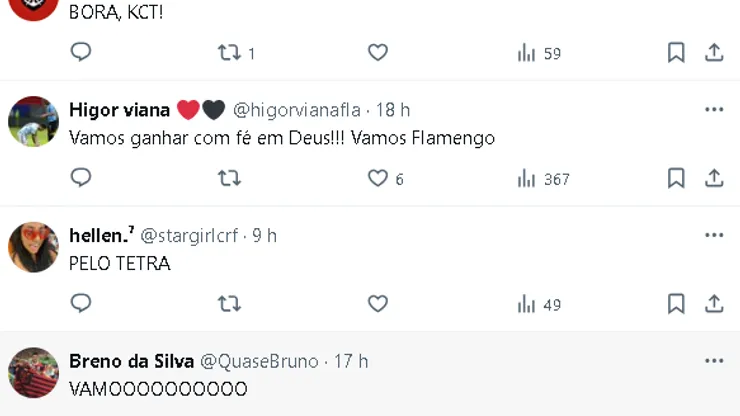Image resolution: width=740 pixels, height=416 pixels.
Task: Reply to hellen's PELO TETRA tweet
Action: point(81,303)
